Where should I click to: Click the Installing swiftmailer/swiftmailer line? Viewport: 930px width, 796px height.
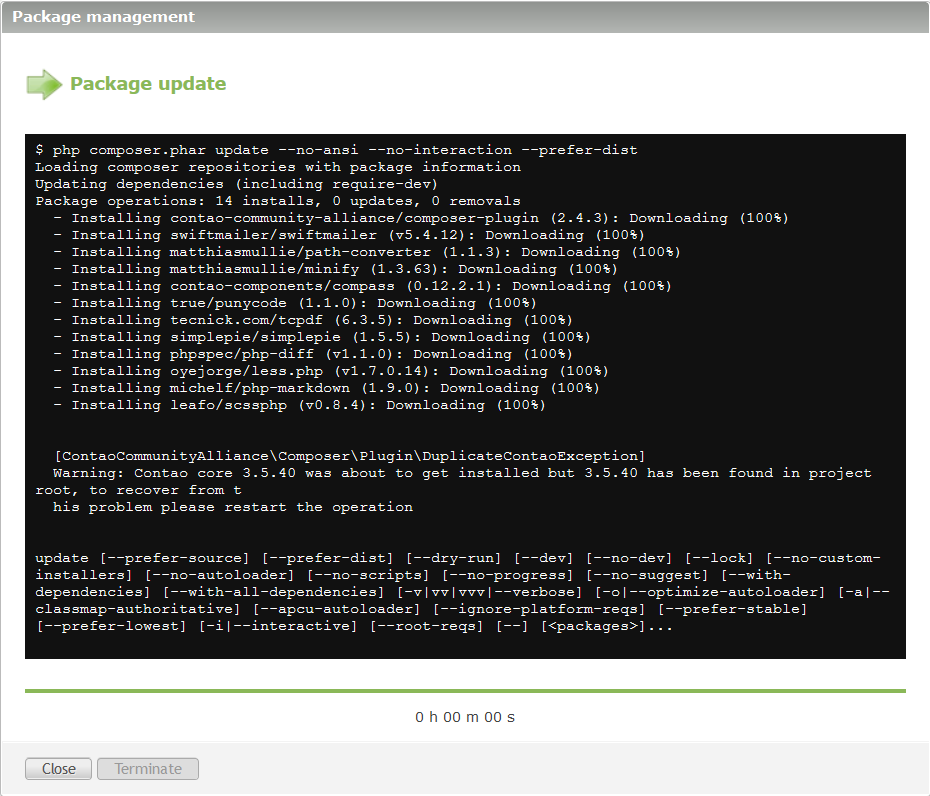point(349,235)
